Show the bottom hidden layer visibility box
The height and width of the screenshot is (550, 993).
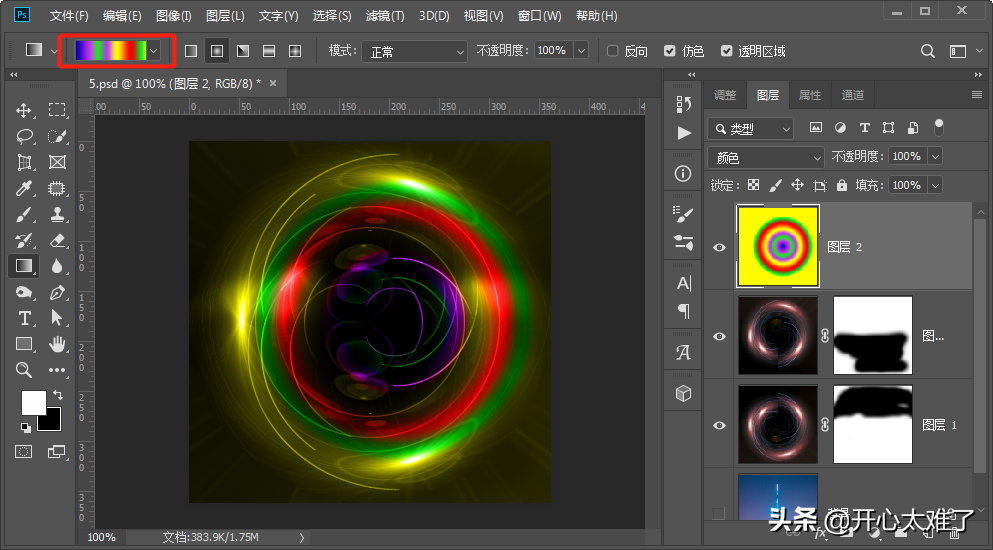pos(719,512)
